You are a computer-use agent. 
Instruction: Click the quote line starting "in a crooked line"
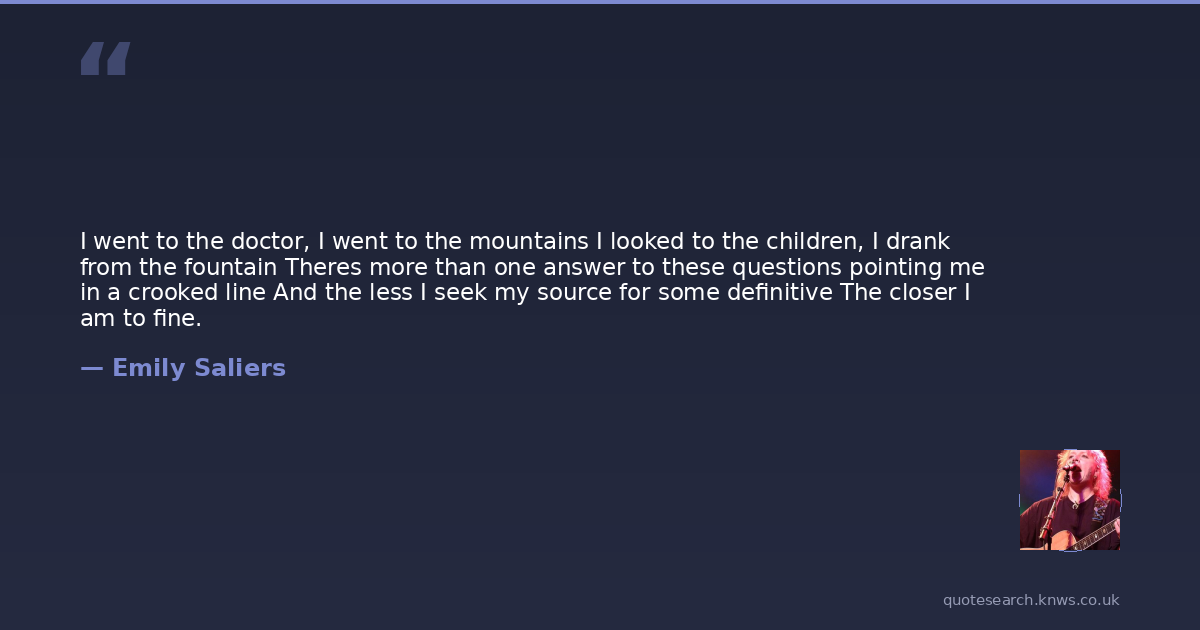(x=525, y=293)
